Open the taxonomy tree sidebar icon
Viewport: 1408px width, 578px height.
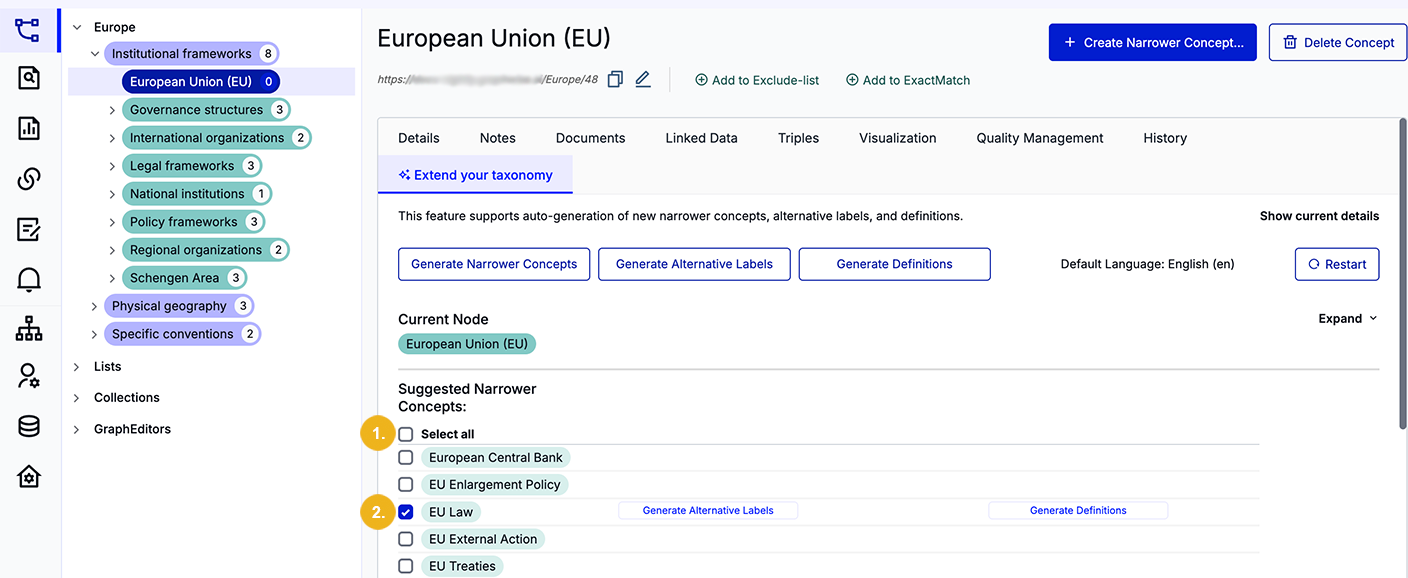(28, 29)
